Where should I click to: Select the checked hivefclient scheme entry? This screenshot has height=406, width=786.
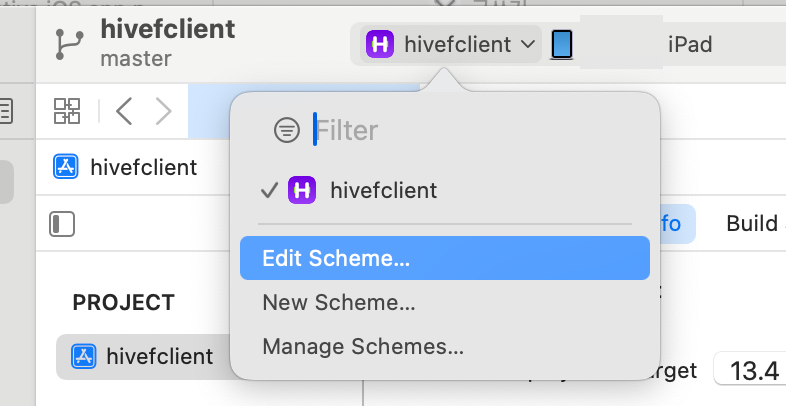click(445, 190)
